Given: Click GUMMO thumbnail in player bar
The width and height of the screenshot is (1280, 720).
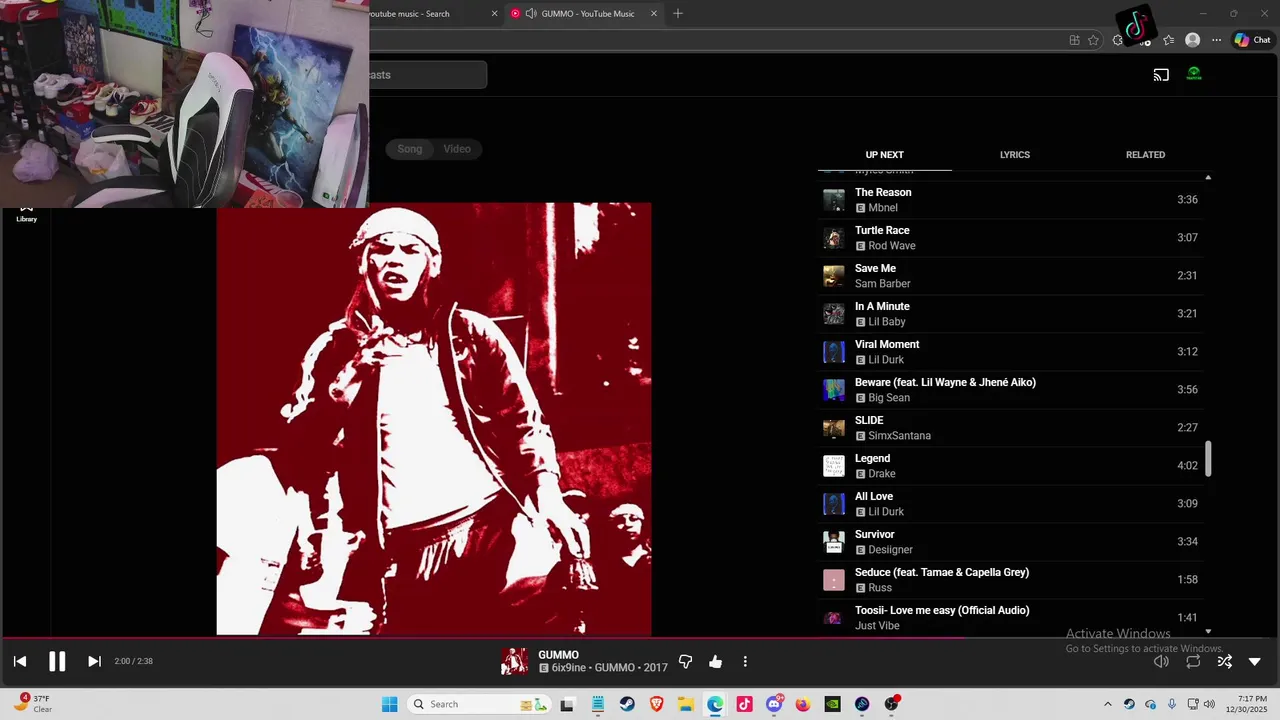Looking at the screenshot, I should point(514,661).
